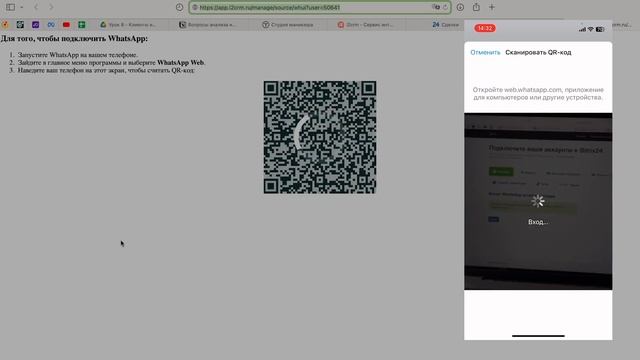Click the Wi-Fi icon on phone status bar
The image size is (640, 360).
(590, 29)
